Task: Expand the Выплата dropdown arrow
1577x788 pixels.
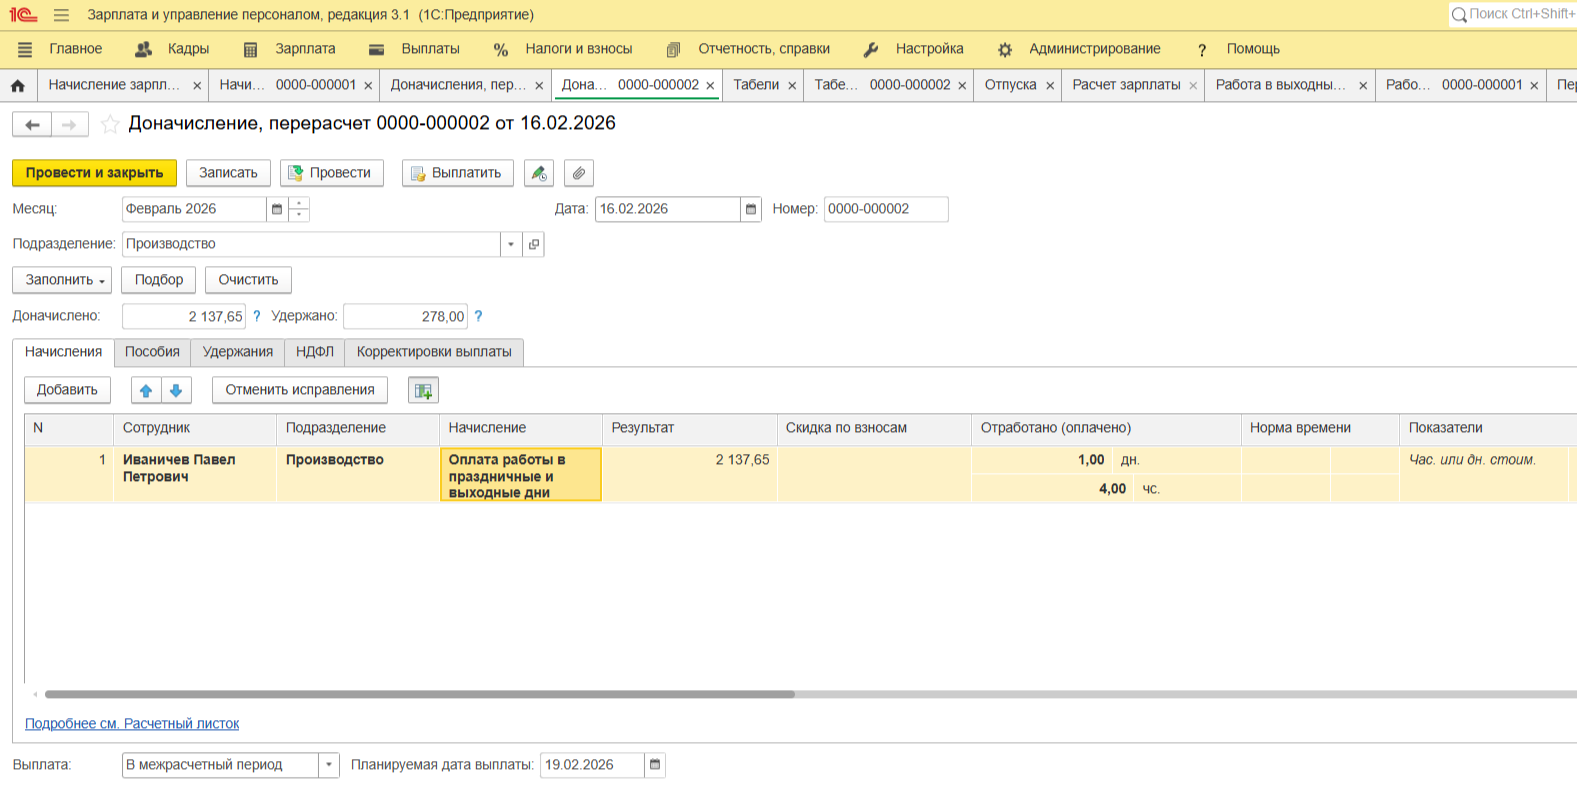Action: pos(329,765)
